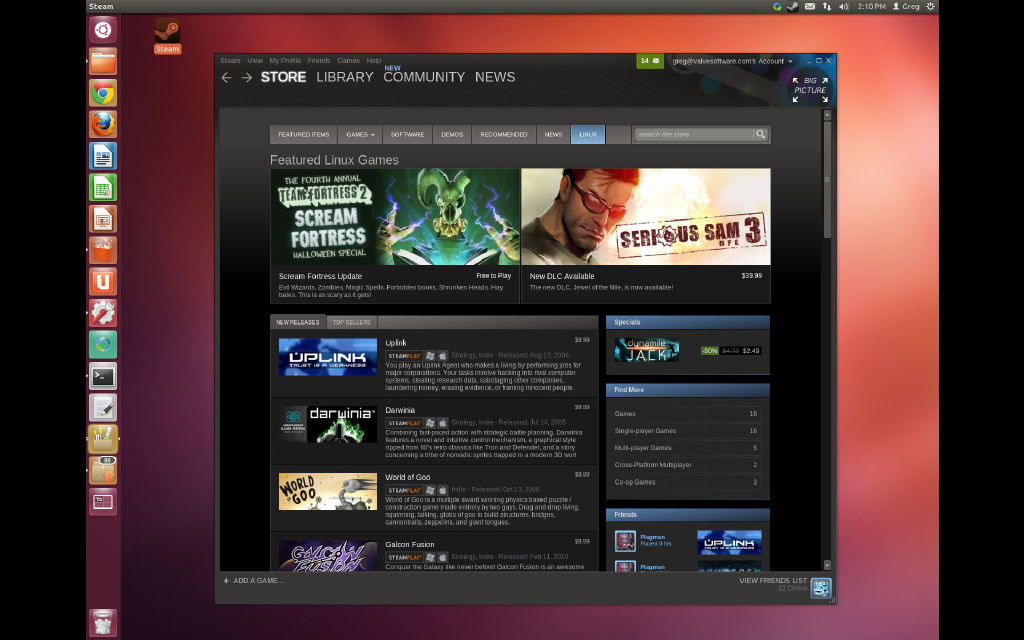1024x640 pixels.
Task: Open the Linux tab in store navigation
Action: [x=588, y=135]
